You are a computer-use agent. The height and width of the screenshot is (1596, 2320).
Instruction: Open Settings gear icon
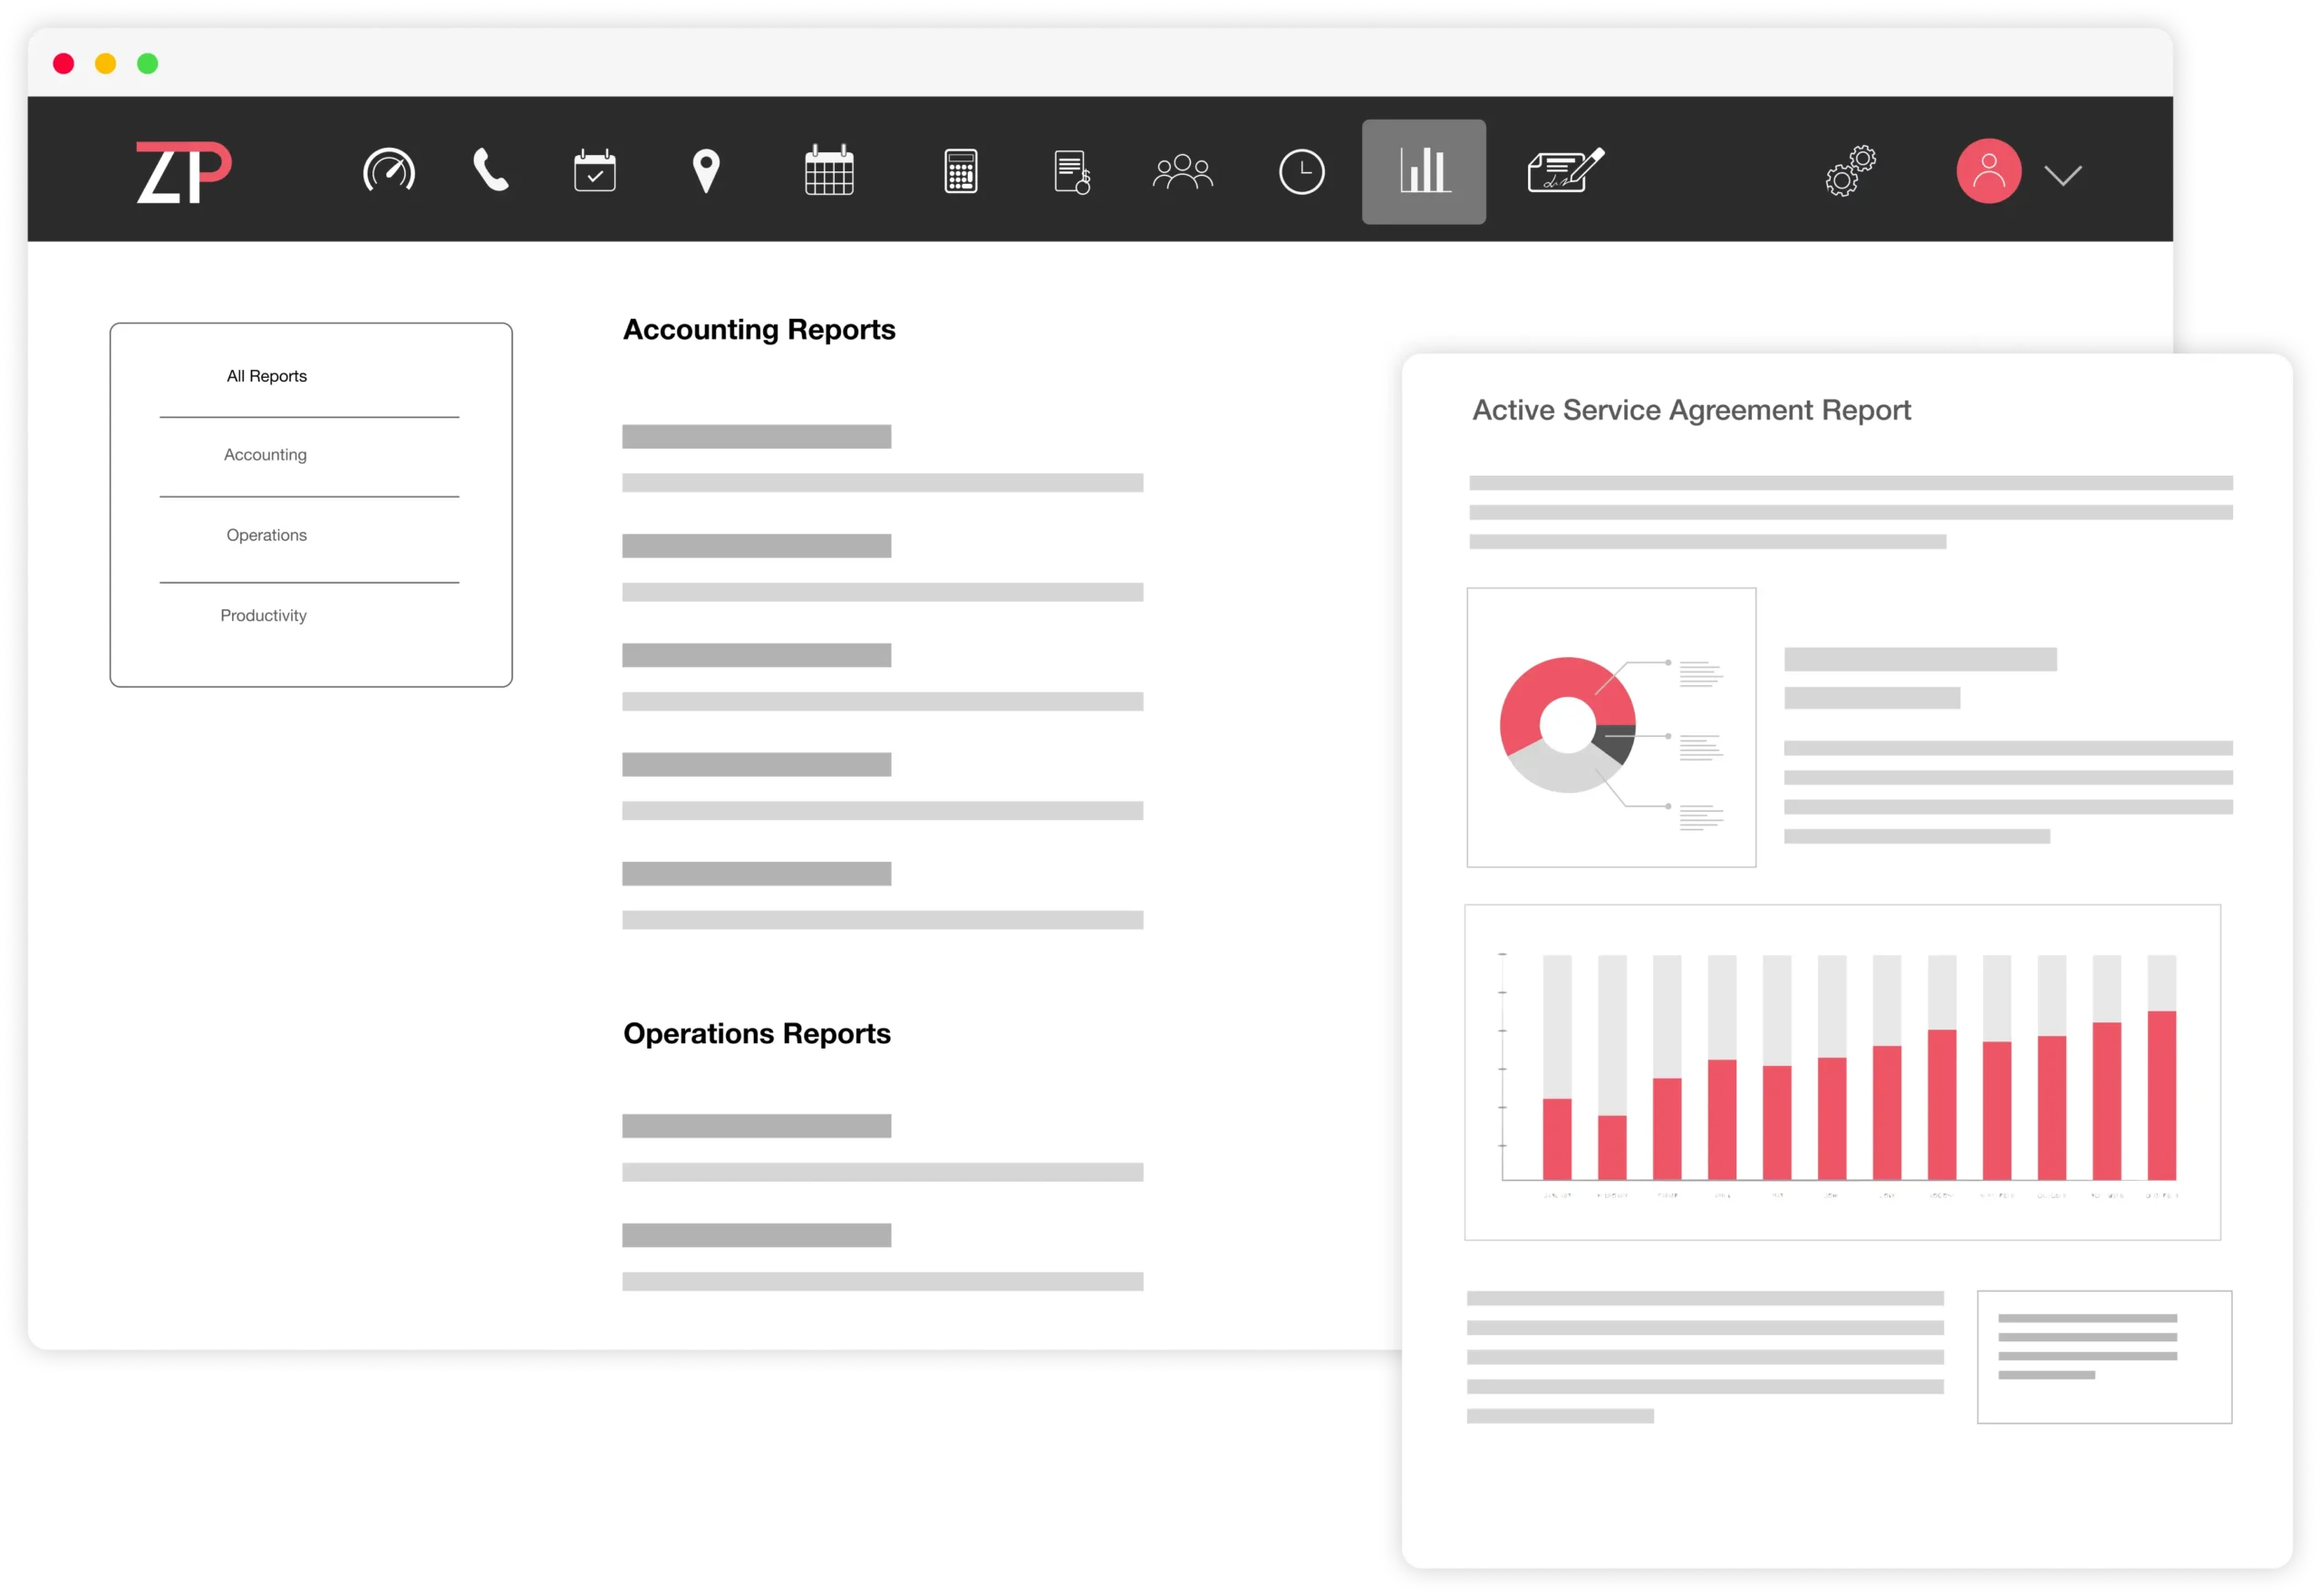tap(1852, 171)
